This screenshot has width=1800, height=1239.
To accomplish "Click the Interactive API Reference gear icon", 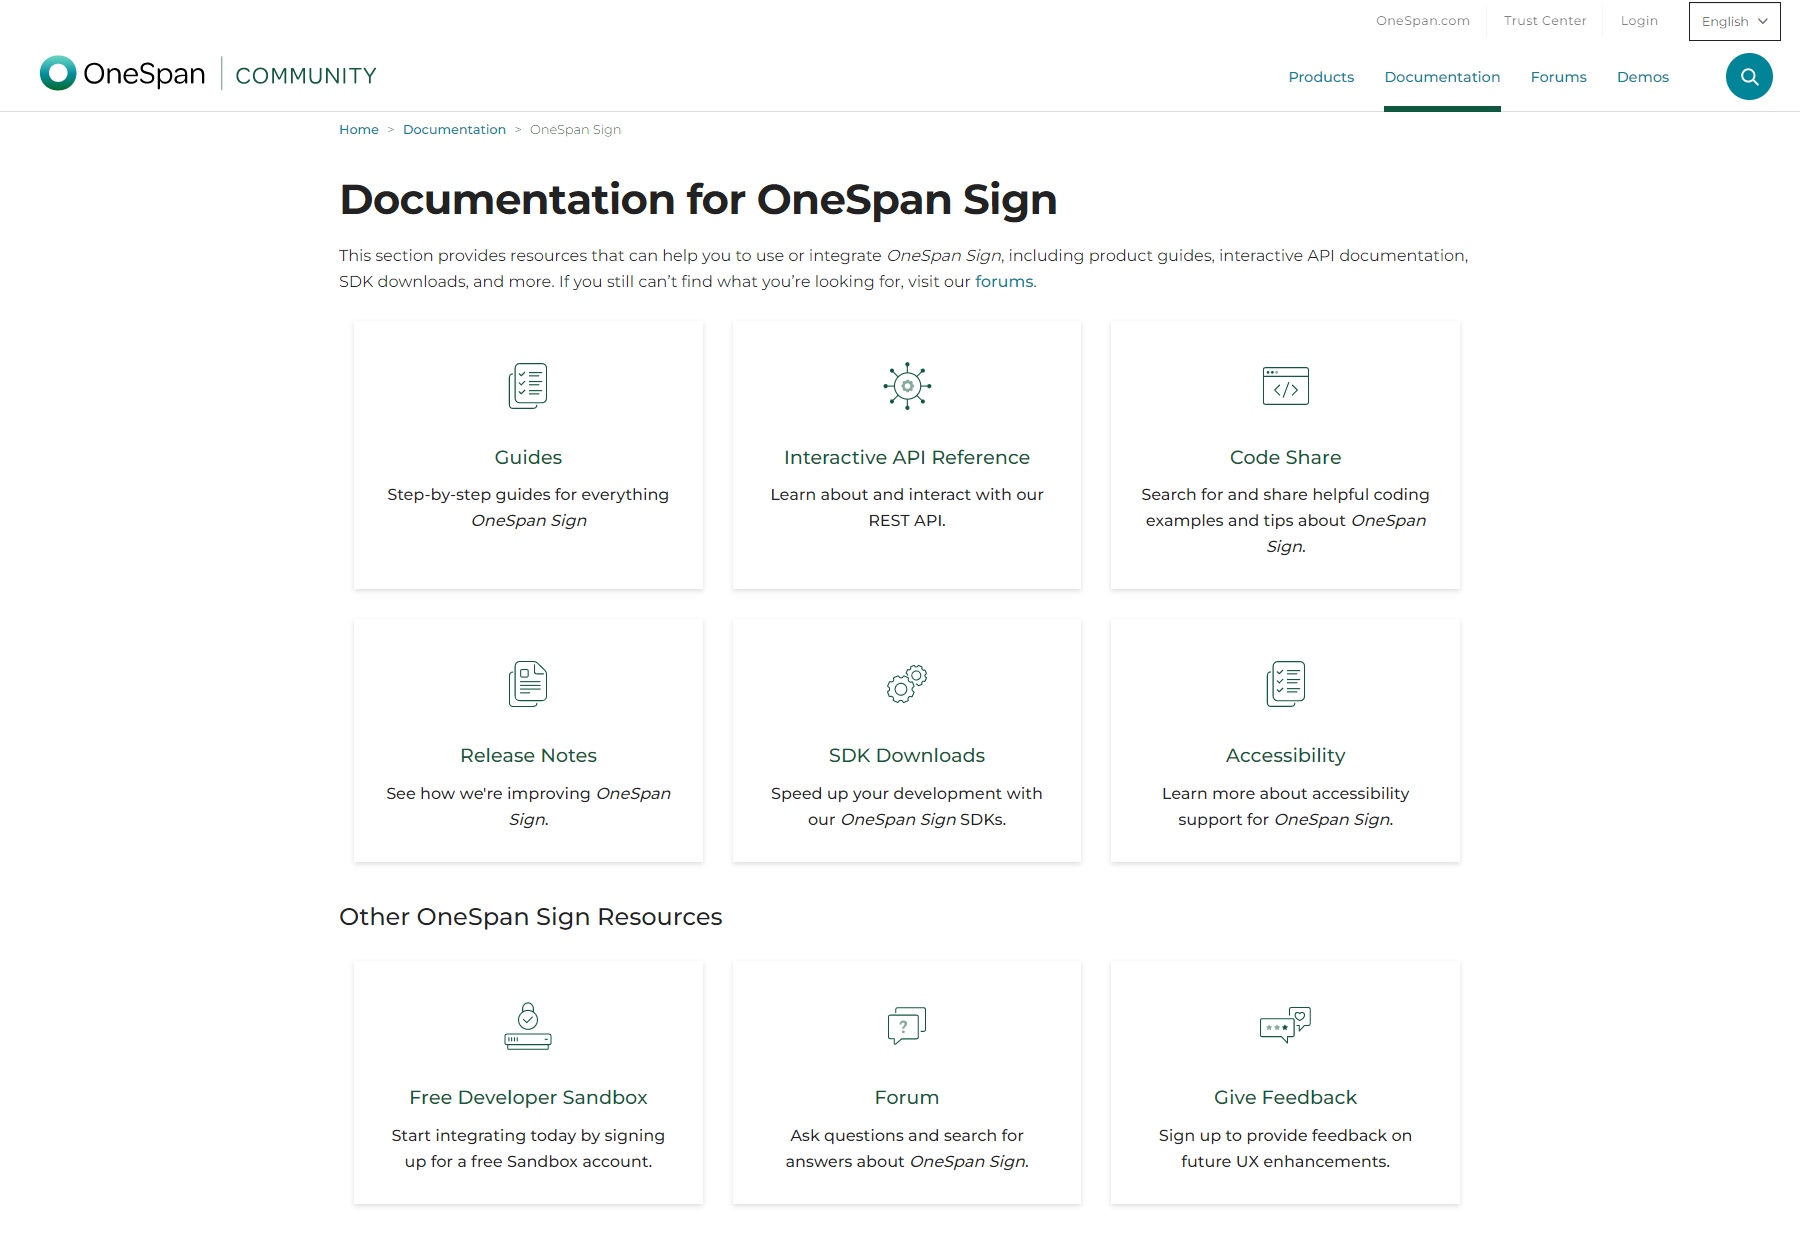I will coord(907,386).
